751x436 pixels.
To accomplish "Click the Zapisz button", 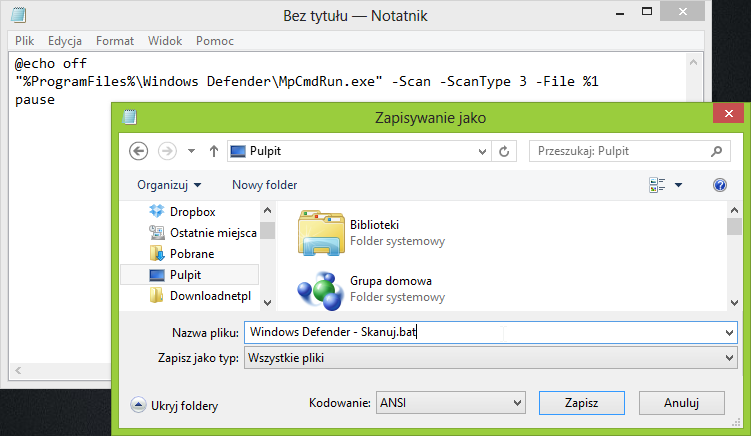I will click(581, 403).
